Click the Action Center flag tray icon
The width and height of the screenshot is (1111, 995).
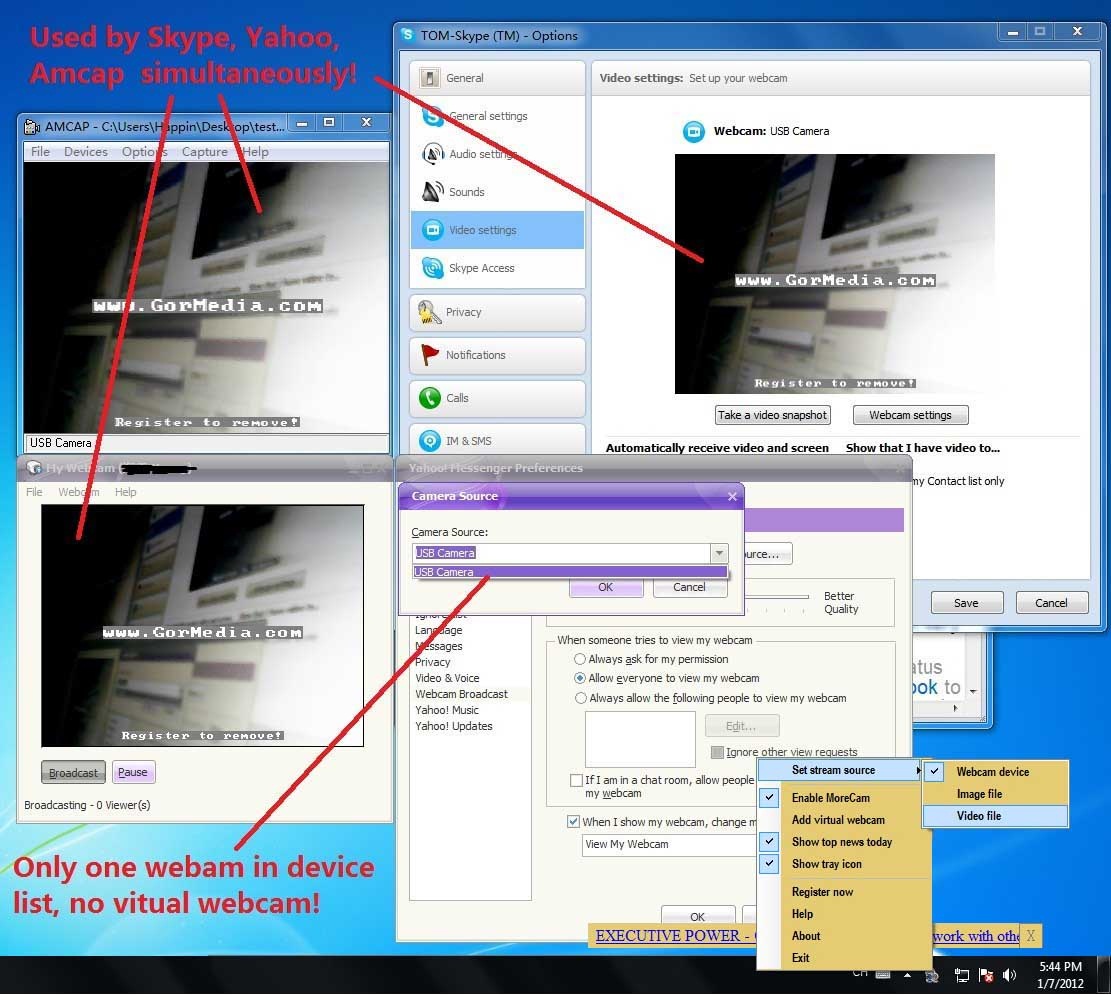[986, 975]
